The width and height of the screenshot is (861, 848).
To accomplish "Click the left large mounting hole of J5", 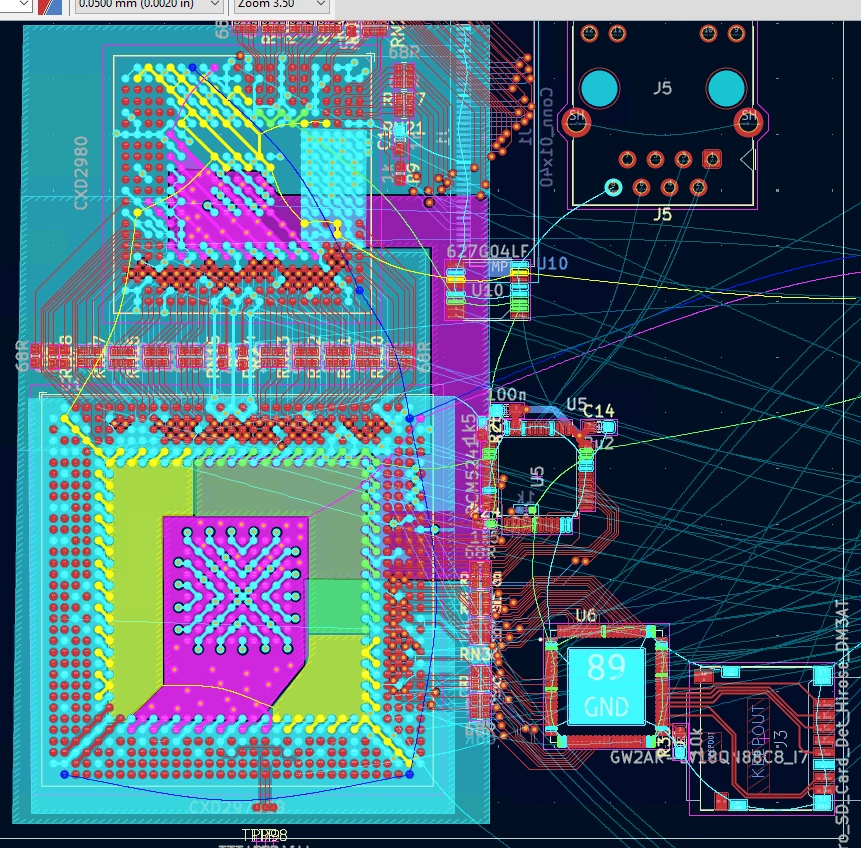I will [x=599, y=88].
